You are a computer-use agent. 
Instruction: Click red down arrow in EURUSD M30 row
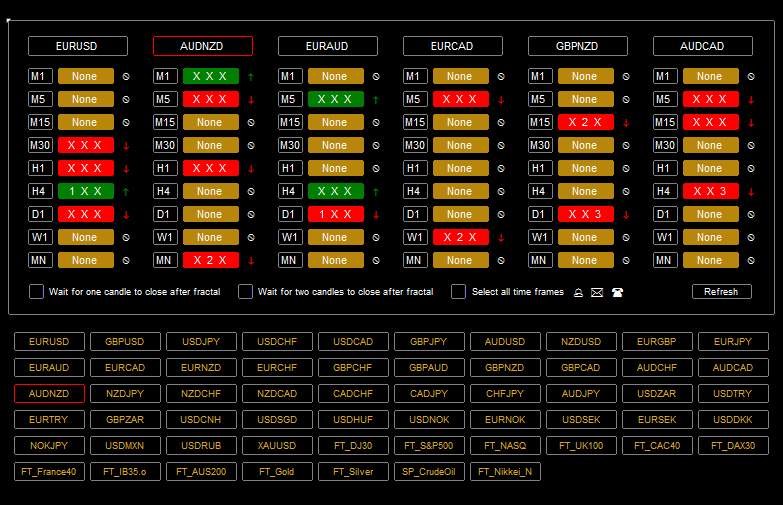(126, 145)
